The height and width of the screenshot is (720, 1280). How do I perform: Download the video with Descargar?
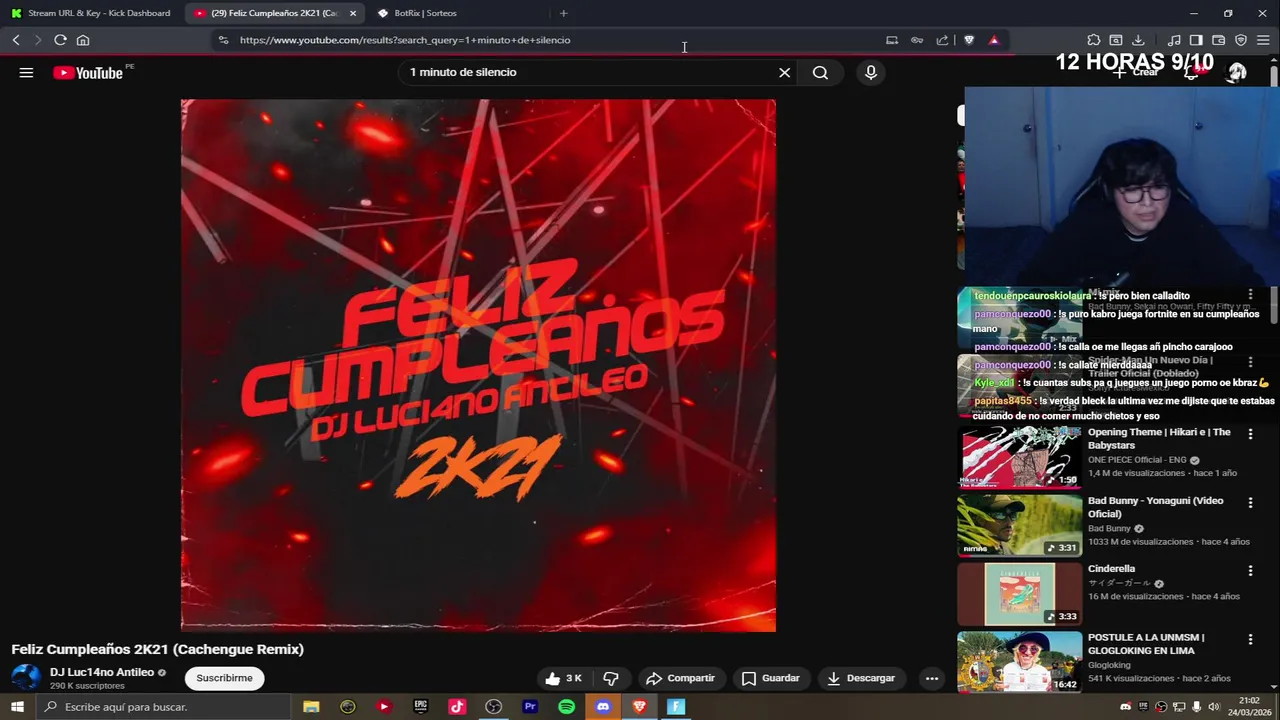(861, 678)
